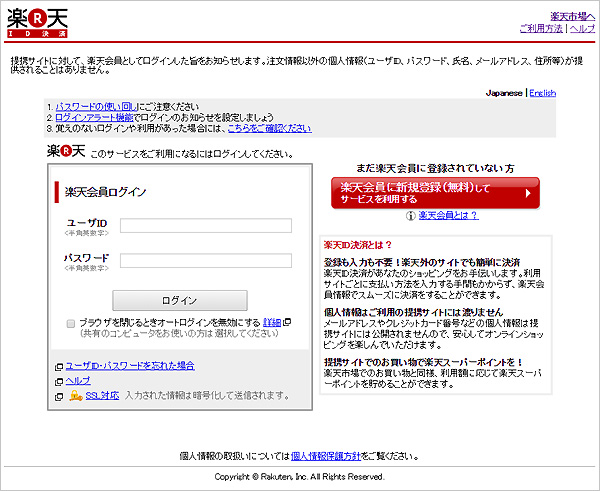The height and width of the screenshot is (491, 600).
Task: Click the white arrow on red registration button
Action: pos(528,193)
